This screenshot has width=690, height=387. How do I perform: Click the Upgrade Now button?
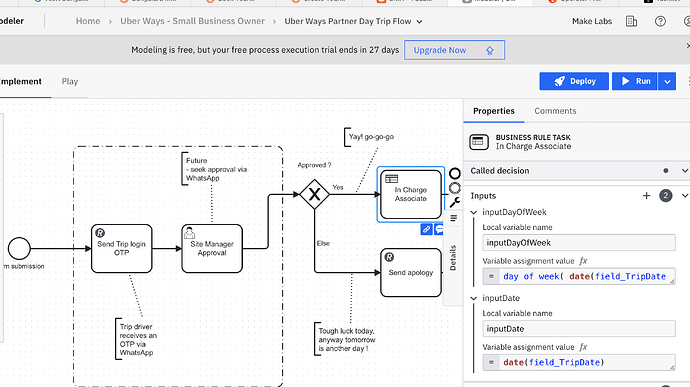pyautogui.click(x=454, y=50)
